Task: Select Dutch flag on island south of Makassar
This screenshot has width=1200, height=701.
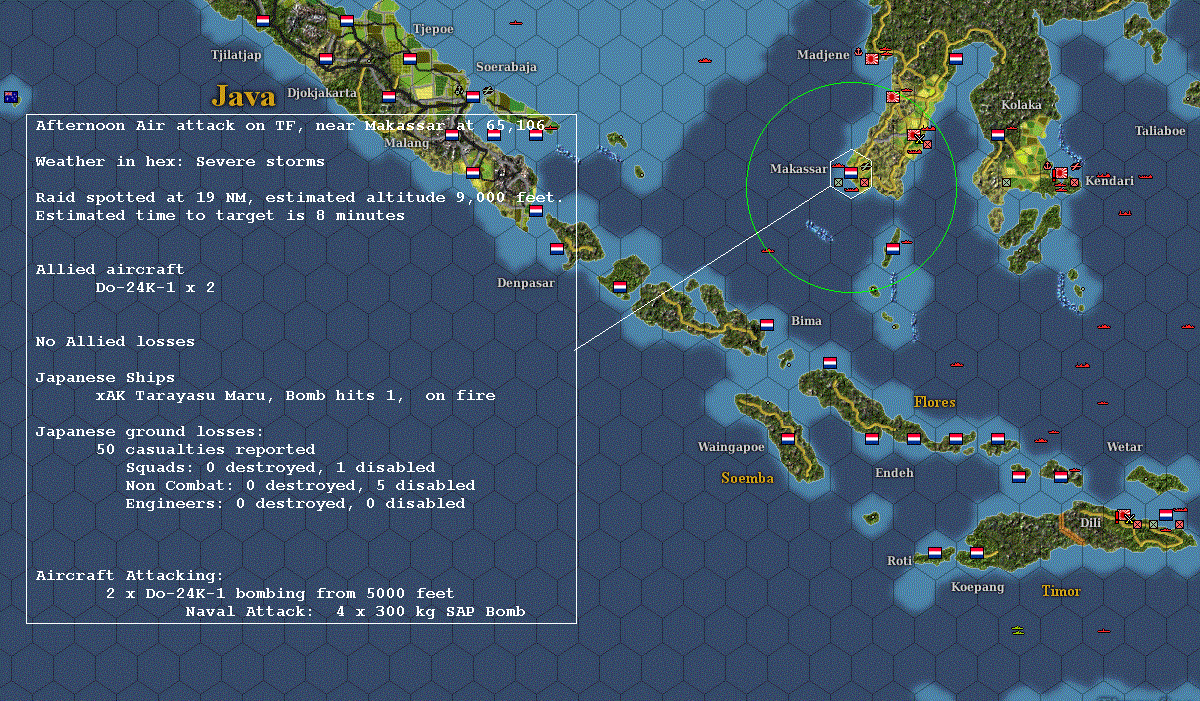Action: (x=892, y=247)
